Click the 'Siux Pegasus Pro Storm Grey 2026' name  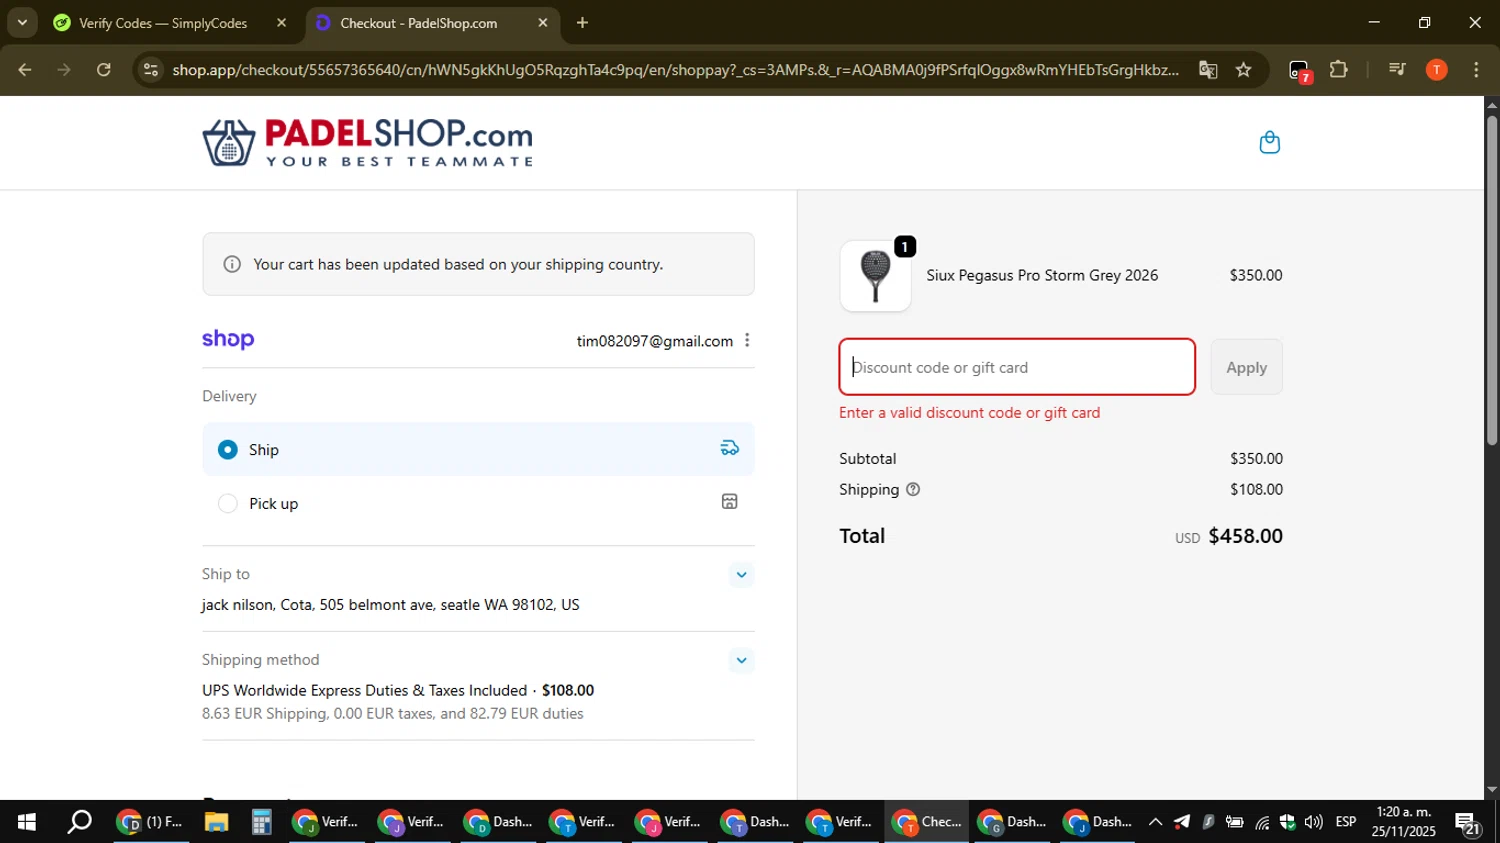coord(1042,275)
